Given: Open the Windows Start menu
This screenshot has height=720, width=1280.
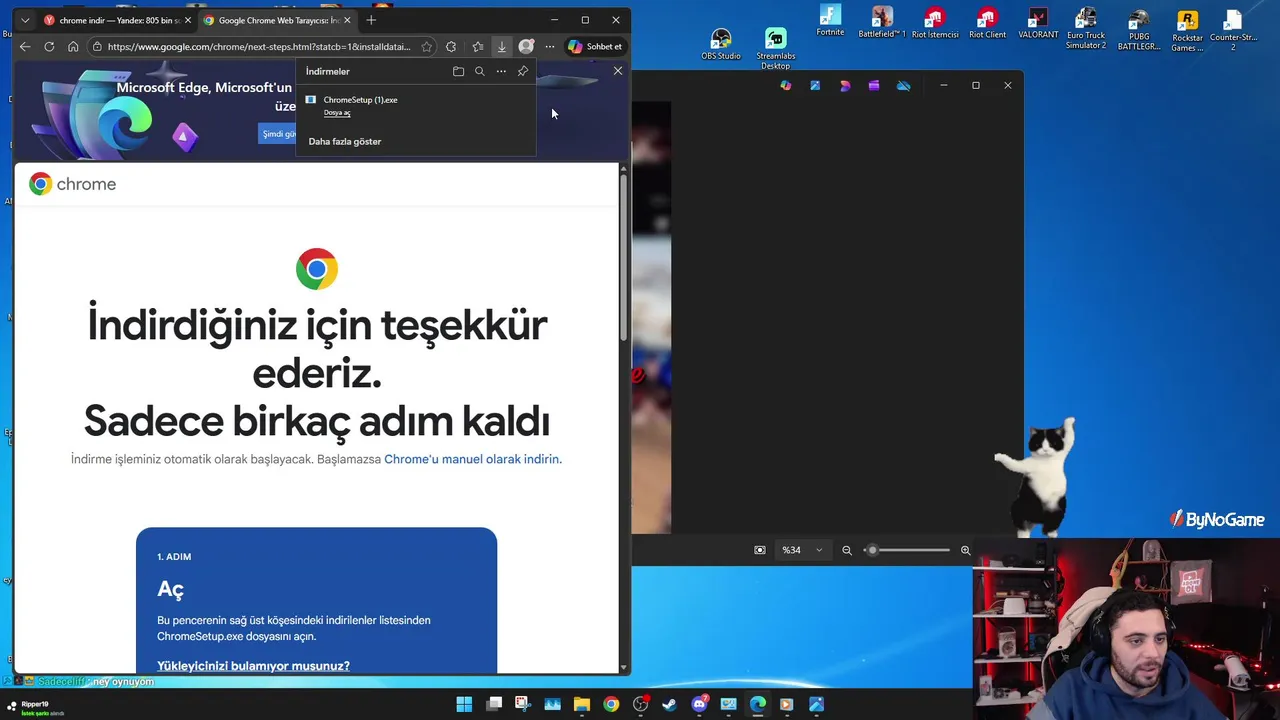Looking at the screenshot, I should (464, 704).
